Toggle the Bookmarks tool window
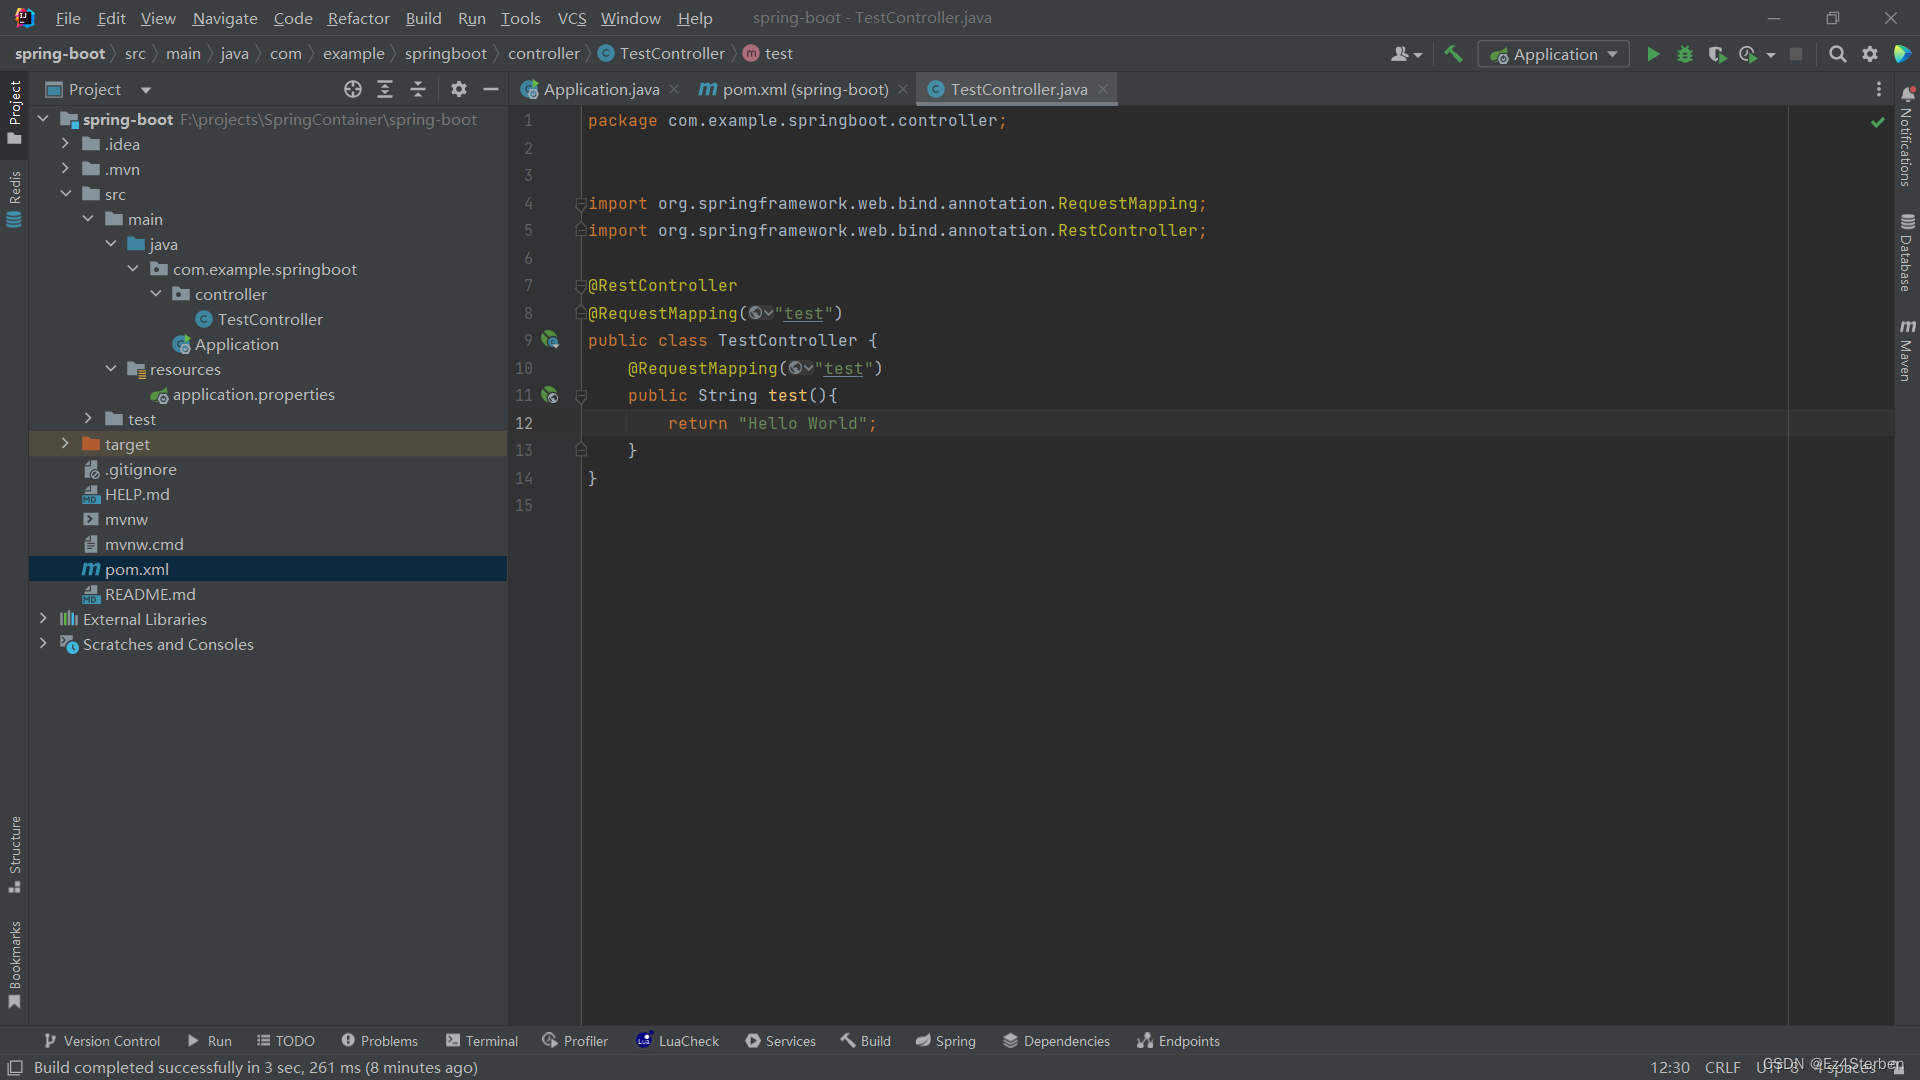The image size is (1920, 1080). tap(14, 963)
